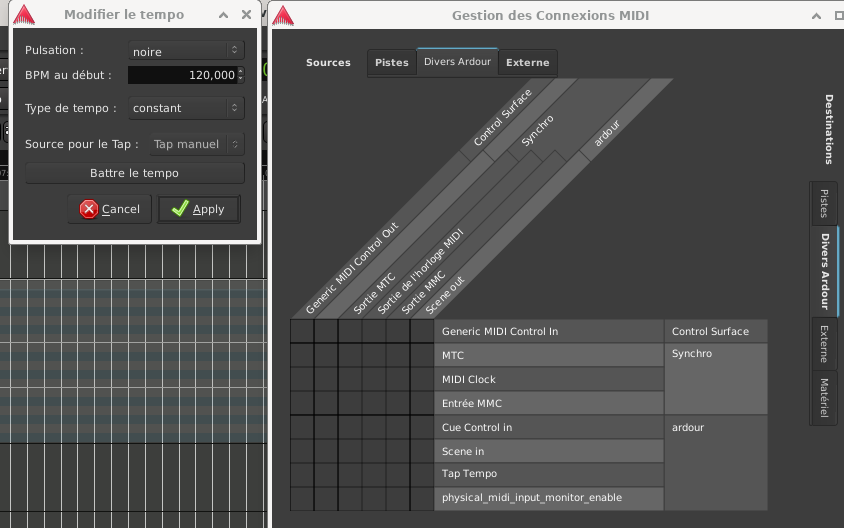Switch to the Externe sources tab
This screenshot has height=528, width=844.
click(527, 62)
